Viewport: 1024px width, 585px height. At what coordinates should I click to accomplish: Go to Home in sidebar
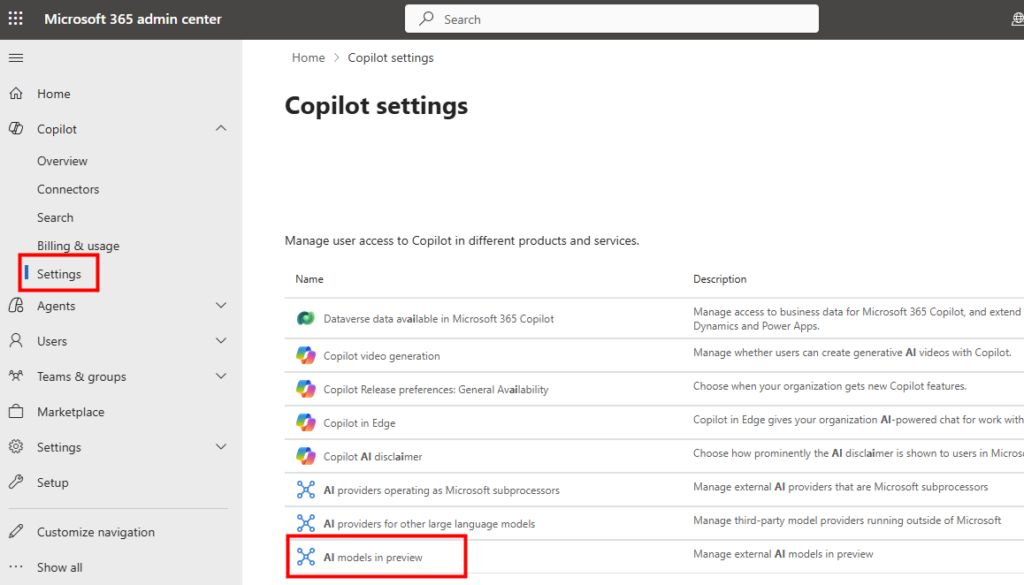[x=54, y=94]
